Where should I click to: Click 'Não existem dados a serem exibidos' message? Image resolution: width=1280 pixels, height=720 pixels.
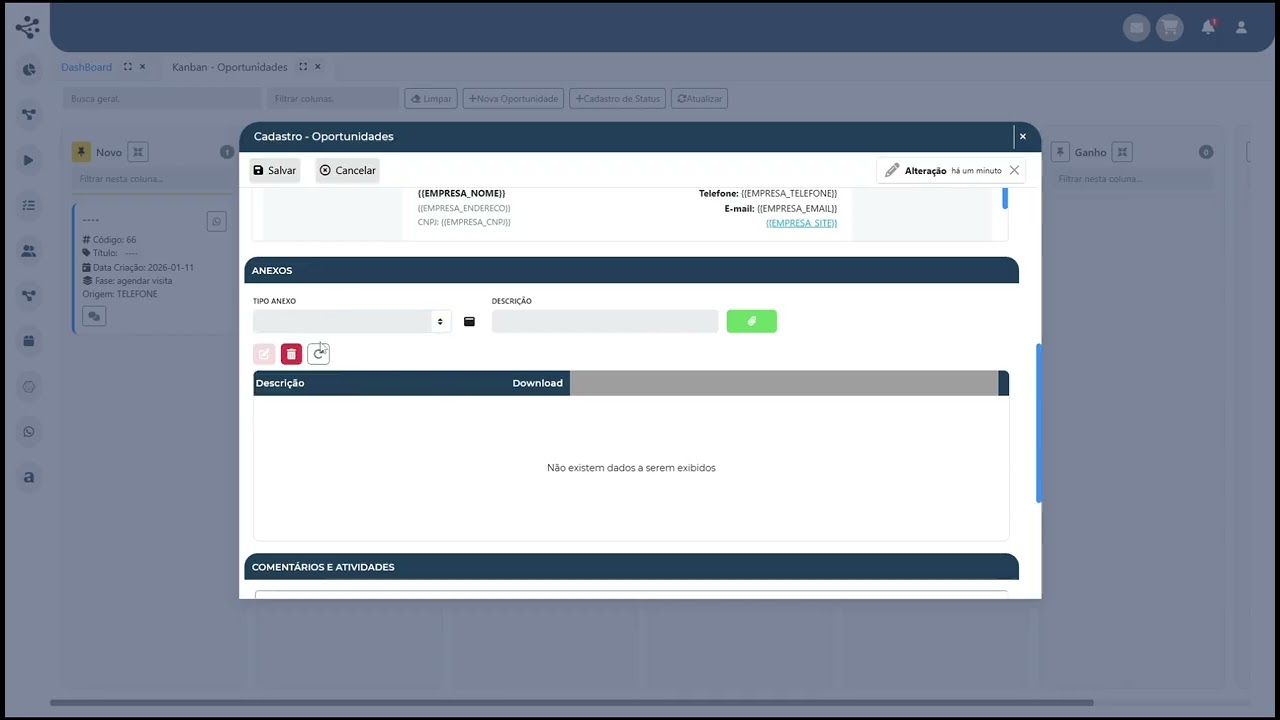[x=631, y=468]
